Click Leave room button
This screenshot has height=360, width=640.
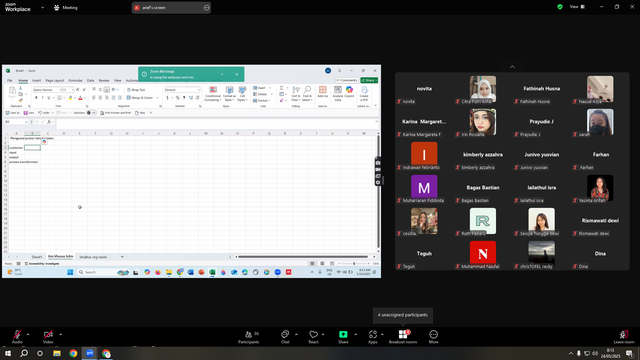coord(624,337)
